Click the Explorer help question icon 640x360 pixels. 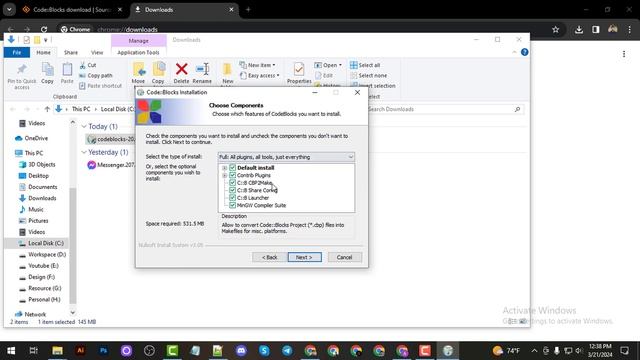(524, 52)
